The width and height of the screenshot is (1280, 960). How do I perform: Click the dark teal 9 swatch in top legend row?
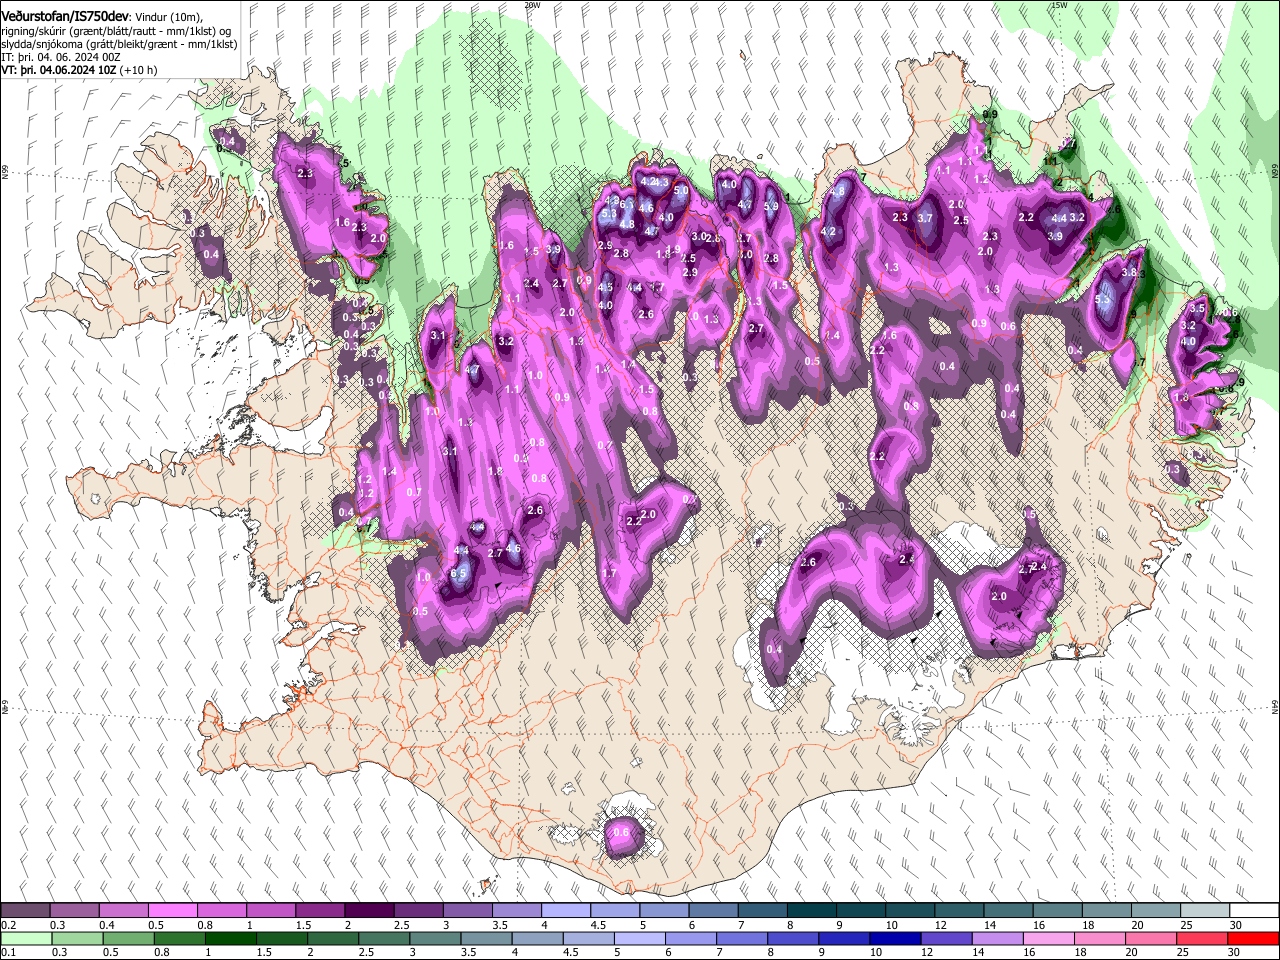859,910
